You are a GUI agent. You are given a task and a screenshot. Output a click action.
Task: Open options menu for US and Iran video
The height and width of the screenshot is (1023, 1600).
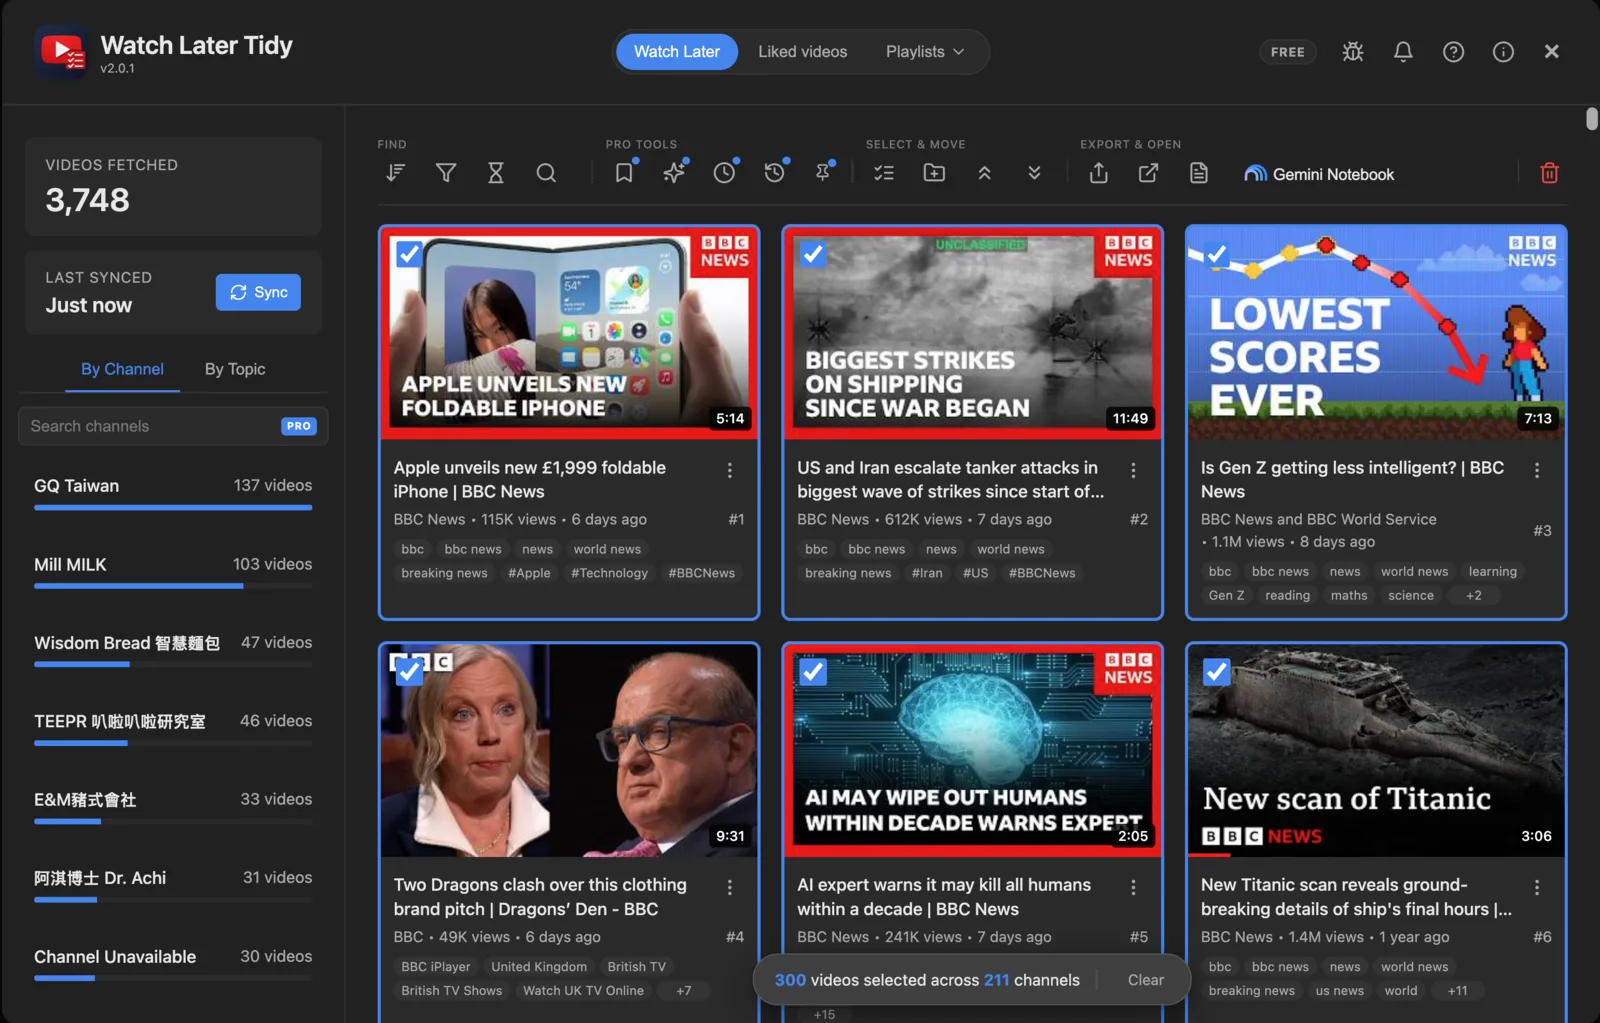coord(1133,470)
